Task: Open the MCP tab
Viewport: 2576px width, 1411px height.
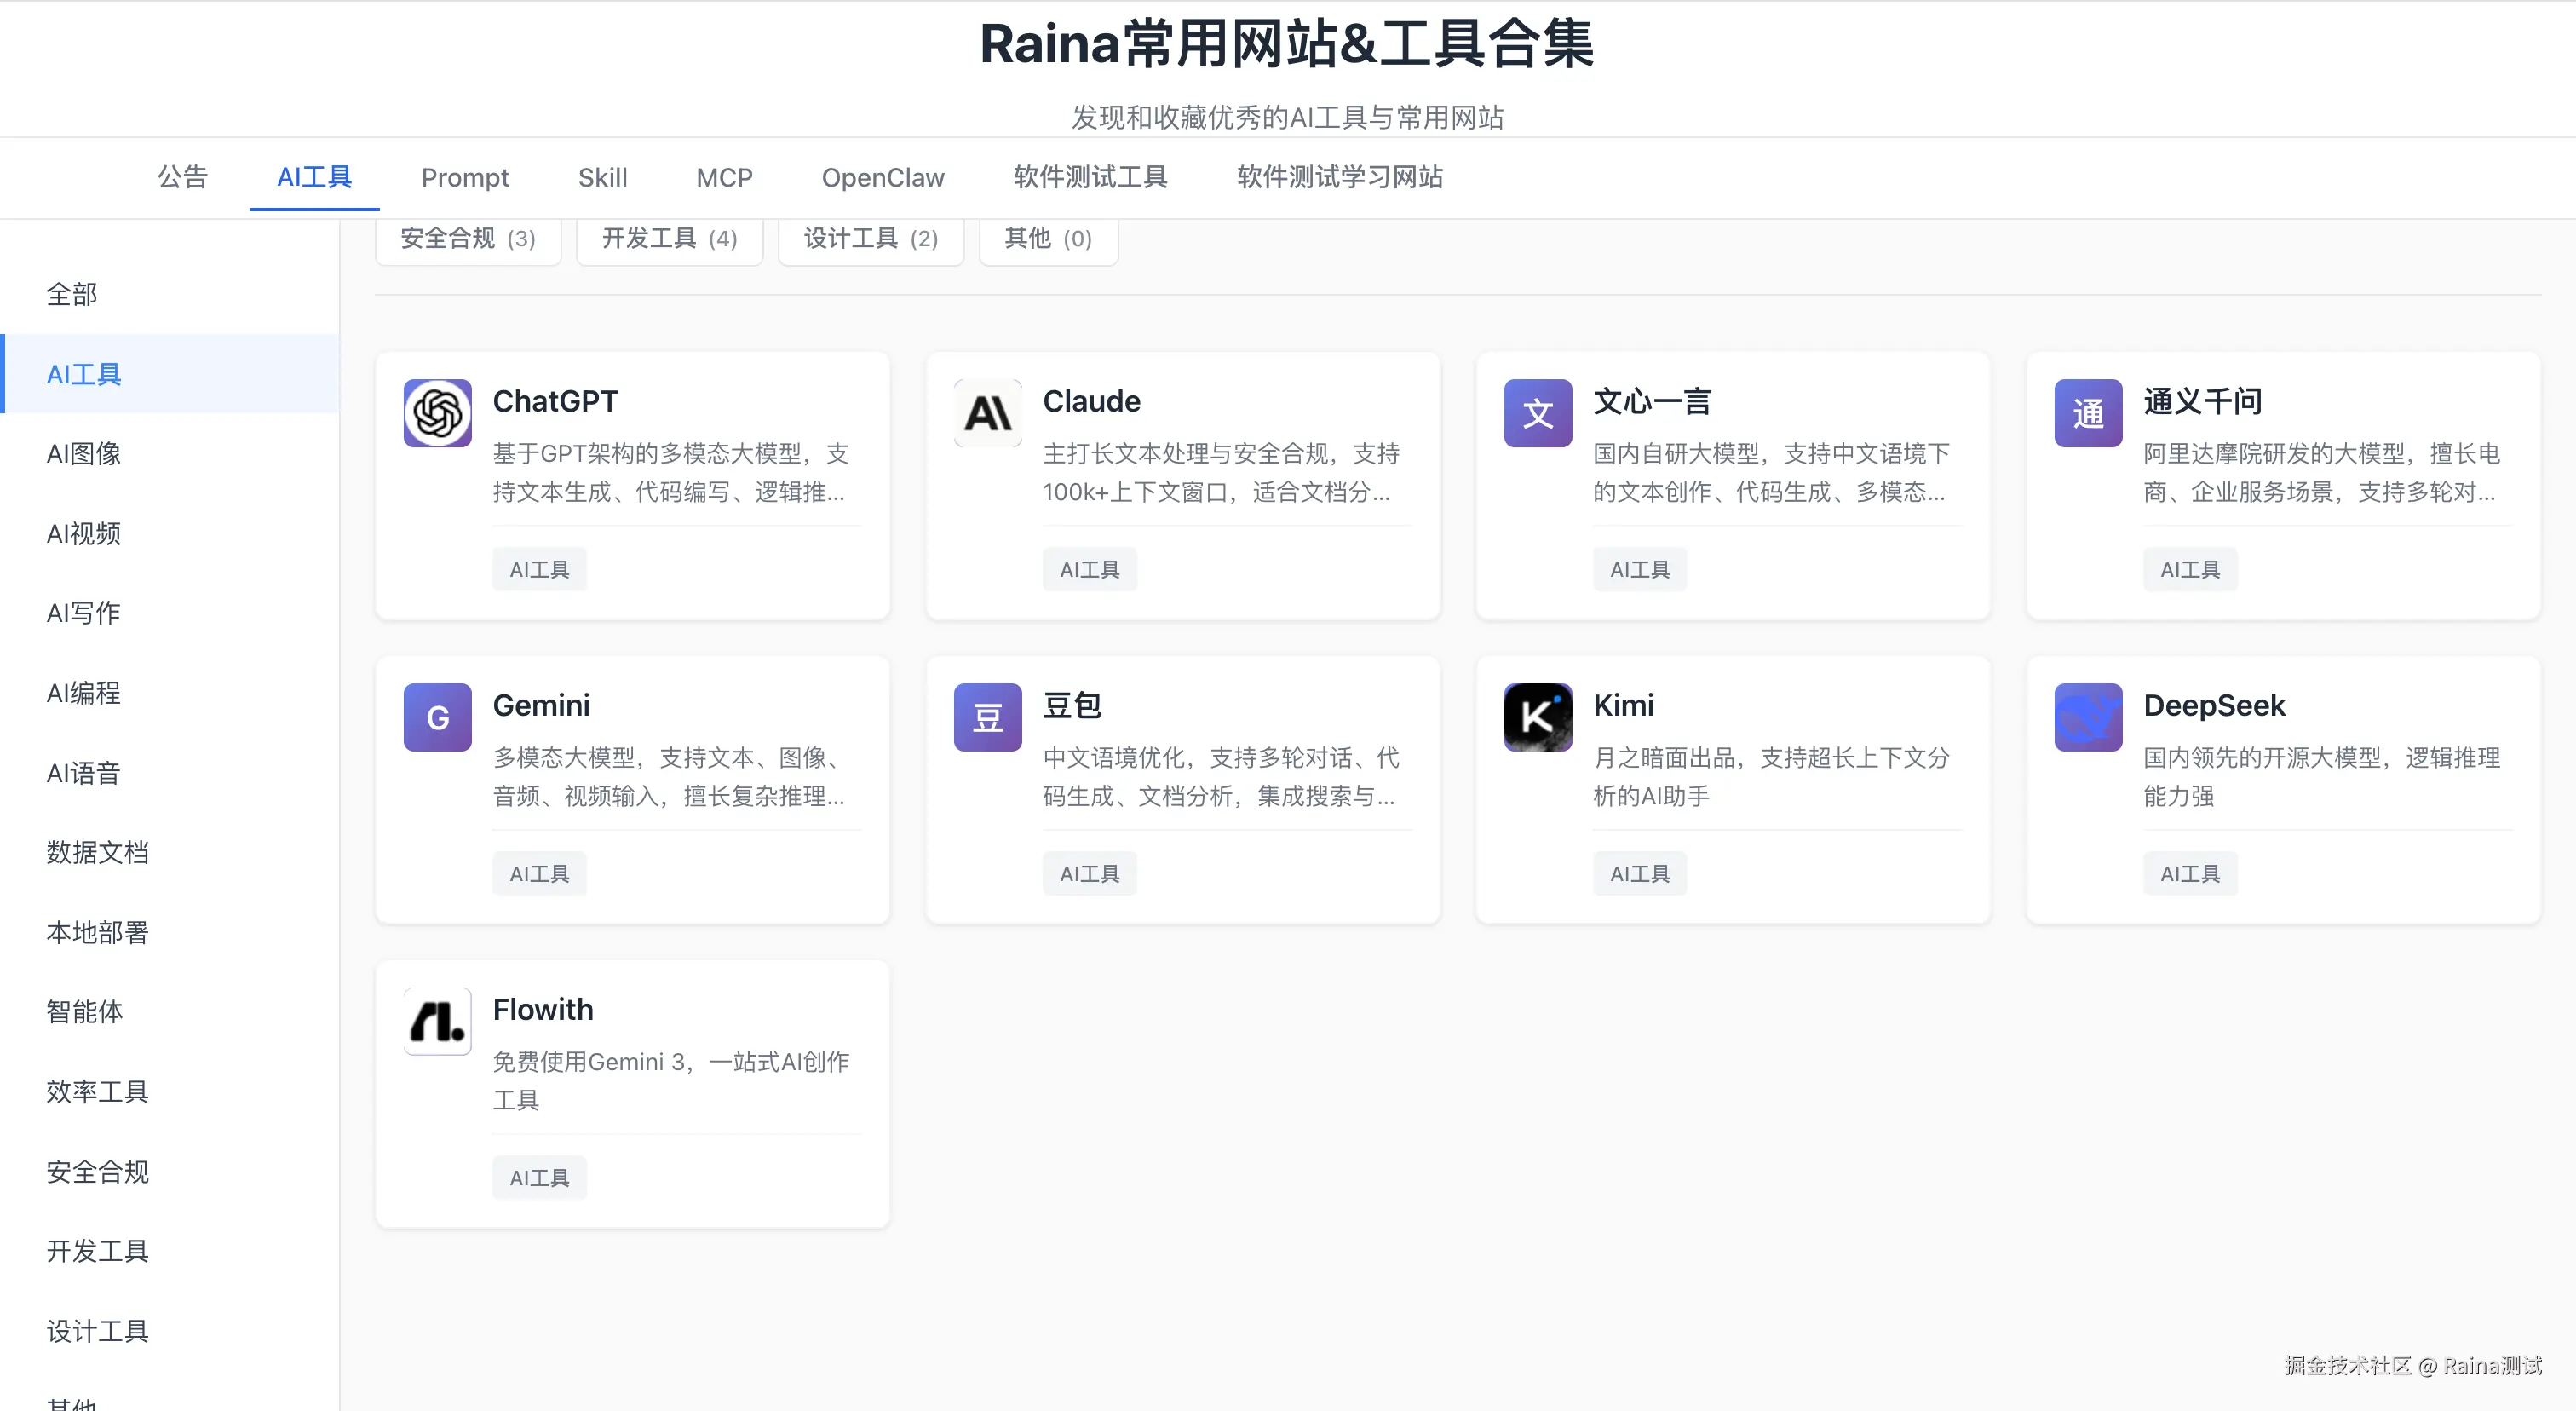Action: click(724, 177)
